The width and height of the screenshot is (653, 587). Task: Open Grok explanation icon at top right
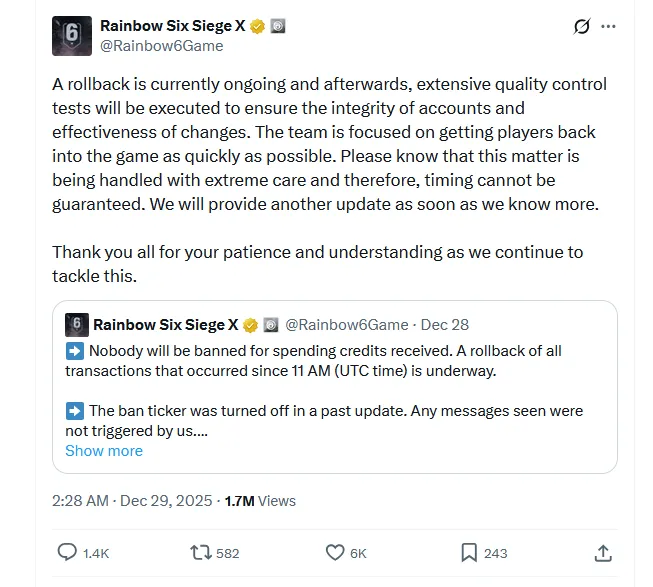[582, 27]
